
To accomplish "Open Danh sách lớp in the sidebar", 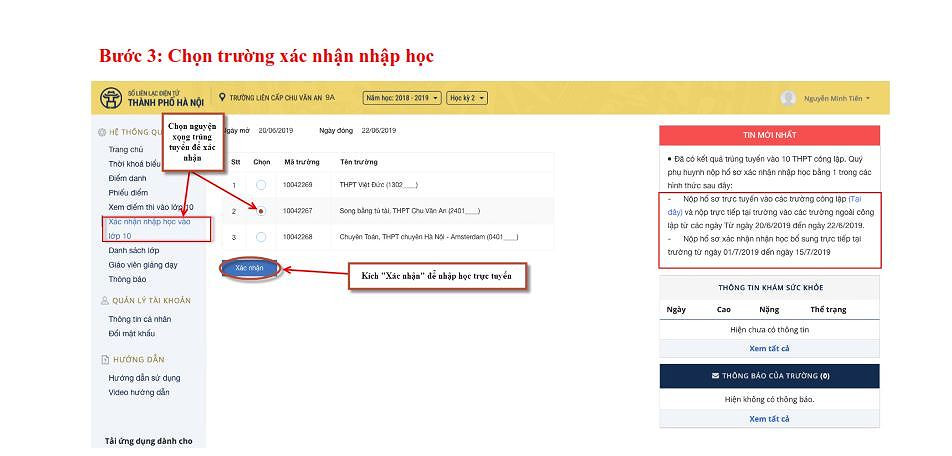I will [x=134, y=250].
